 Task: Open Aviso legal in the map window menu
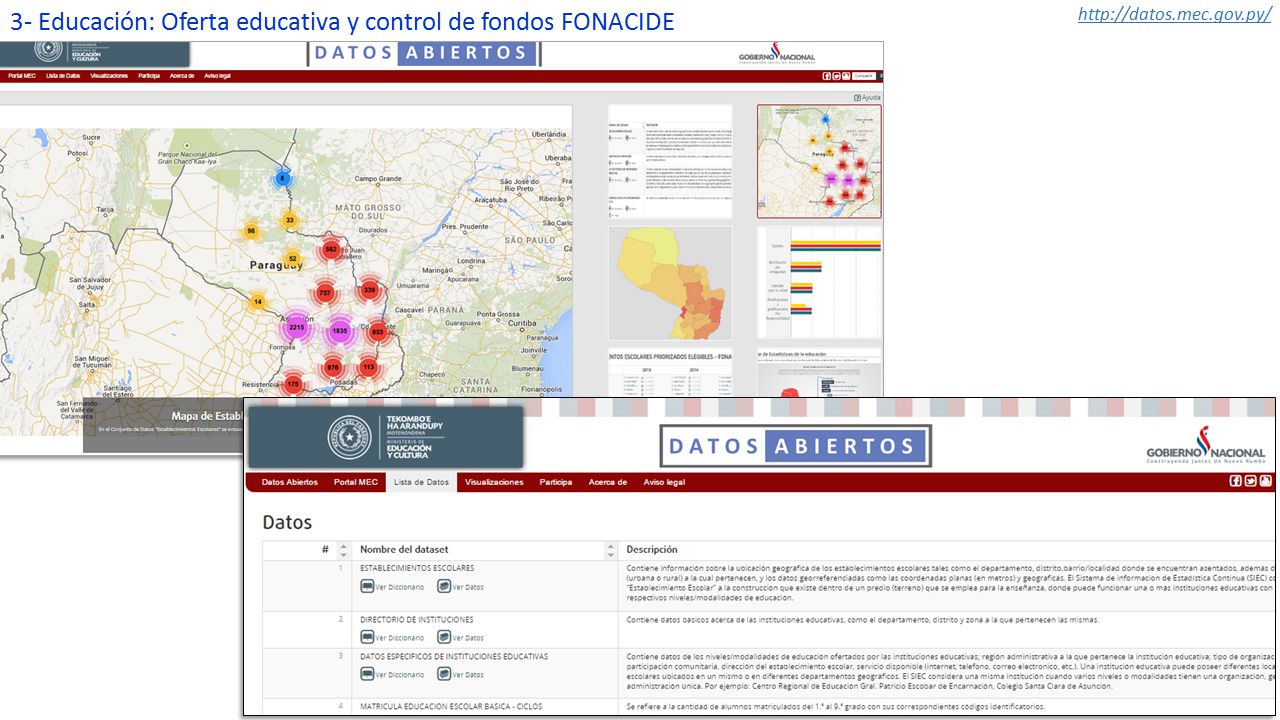(217, 76)
